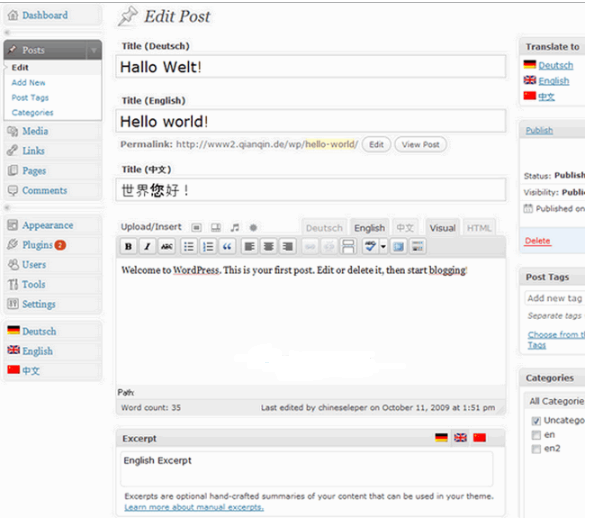Screen dimensions: 595x519
Task: Click the Title (中文) input field
Action: (x=310, y=190)
